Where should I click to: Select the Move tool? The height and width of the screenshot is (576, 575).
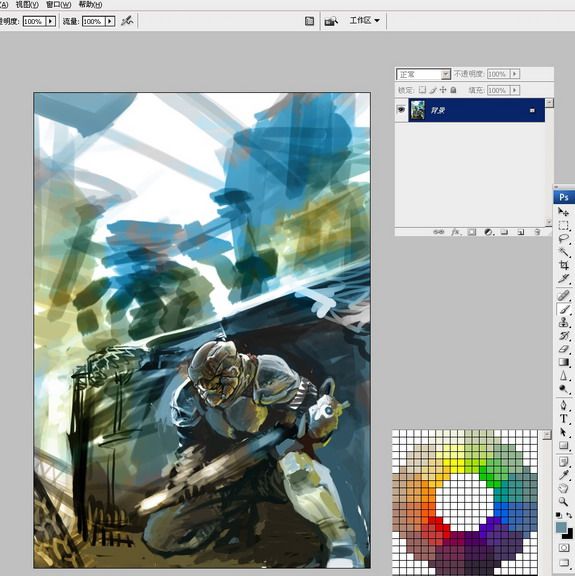563,212
